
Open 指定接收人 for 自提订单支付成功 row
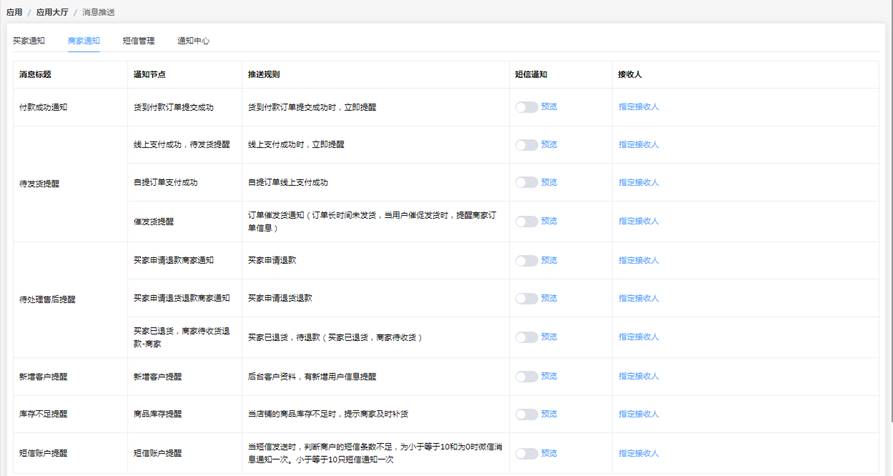(x=638, y=182)
